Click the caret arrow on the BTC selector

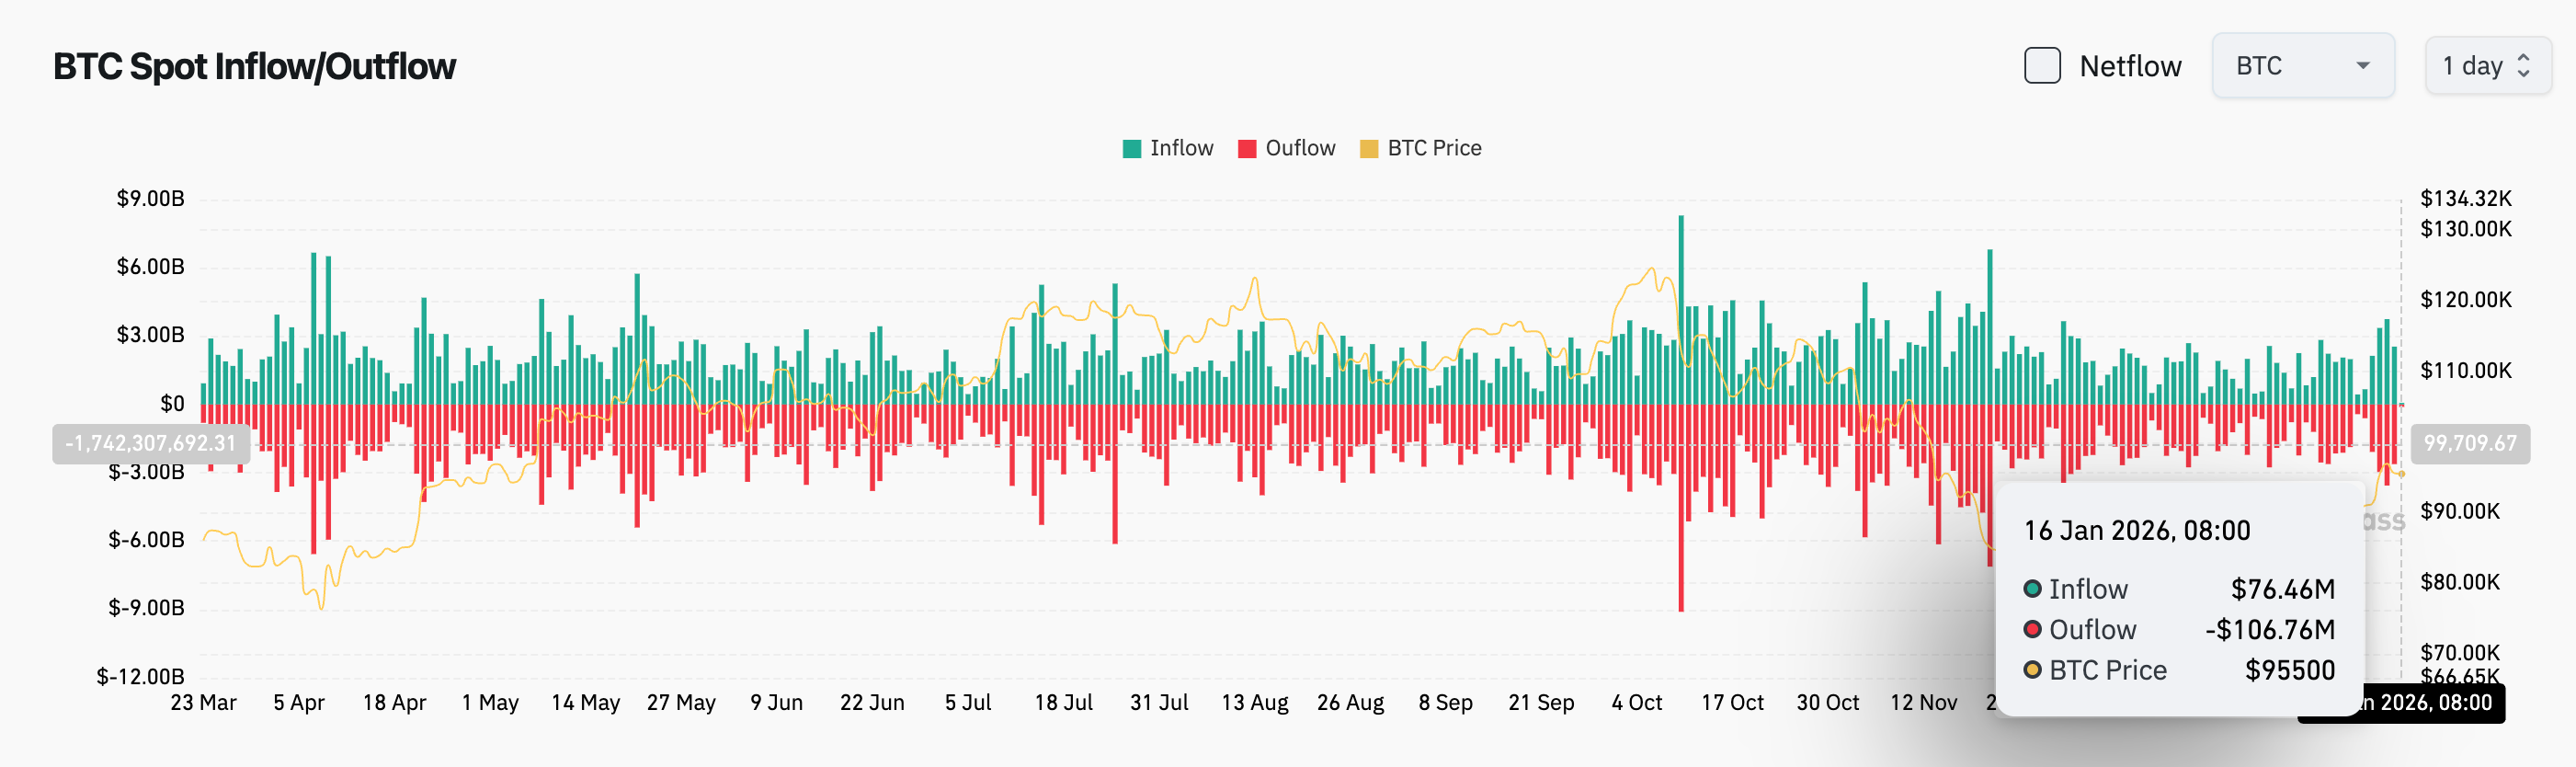pos(2363,66)
